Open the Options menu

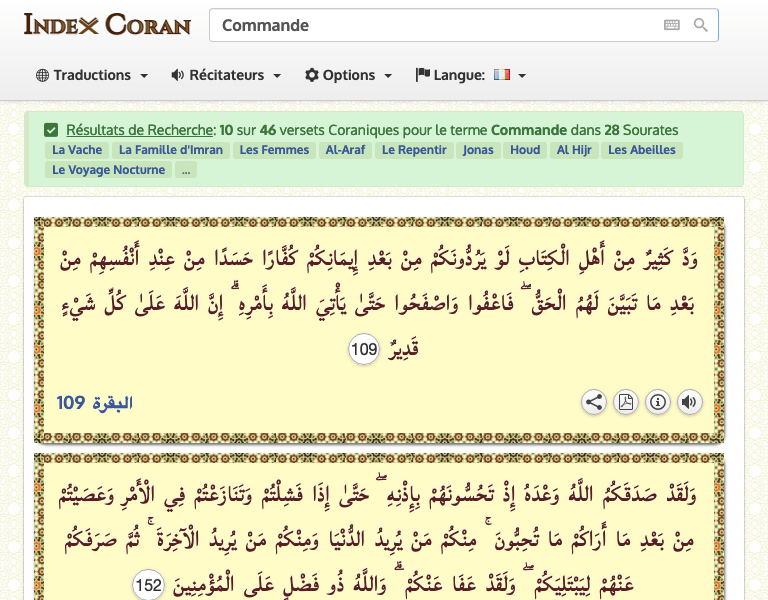[348, 75]
